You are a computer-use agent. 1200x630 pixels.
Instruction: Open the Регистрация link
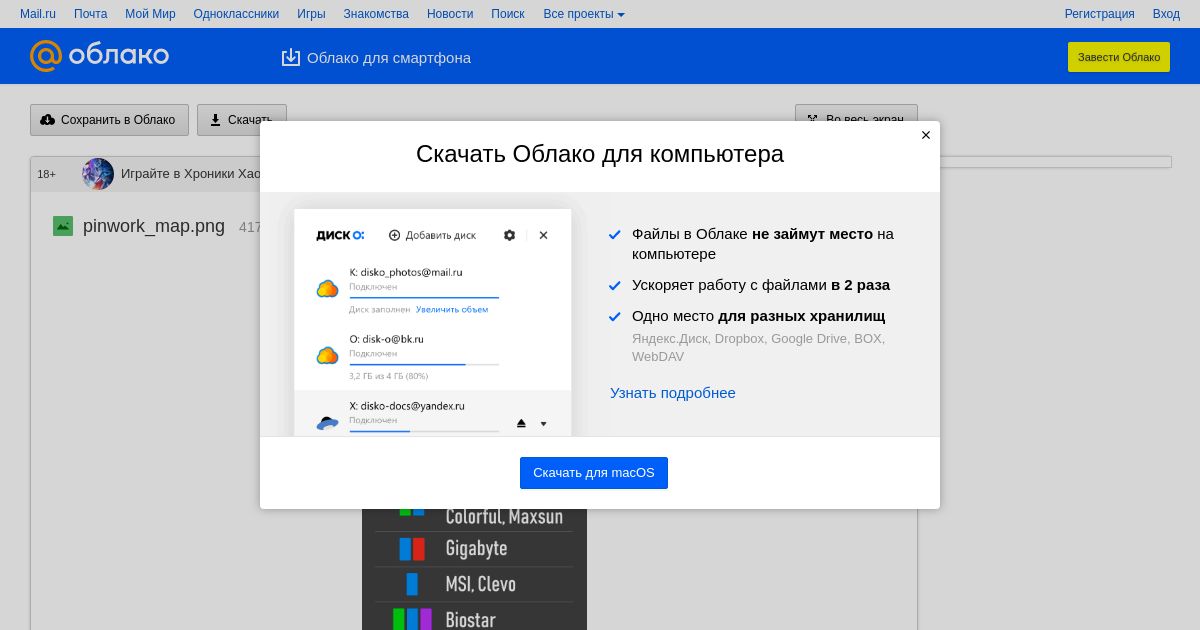click(1099, 14)
